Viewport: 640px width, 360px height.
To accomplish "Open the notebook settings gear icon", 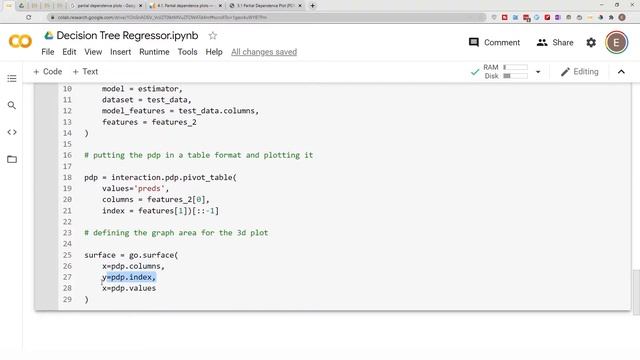I will tap(591, 42).
